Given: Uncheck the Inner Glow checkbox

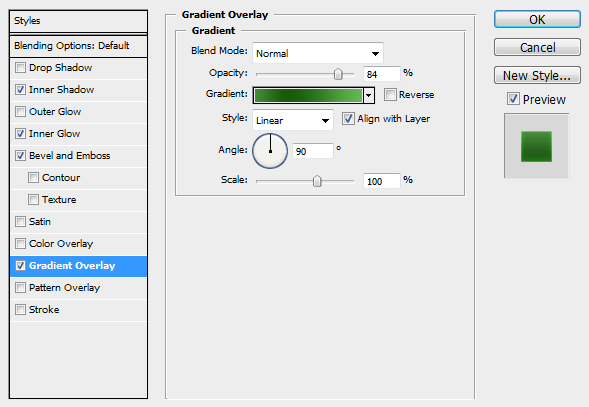Looking at the screenshot, I should tap(20, 134).
